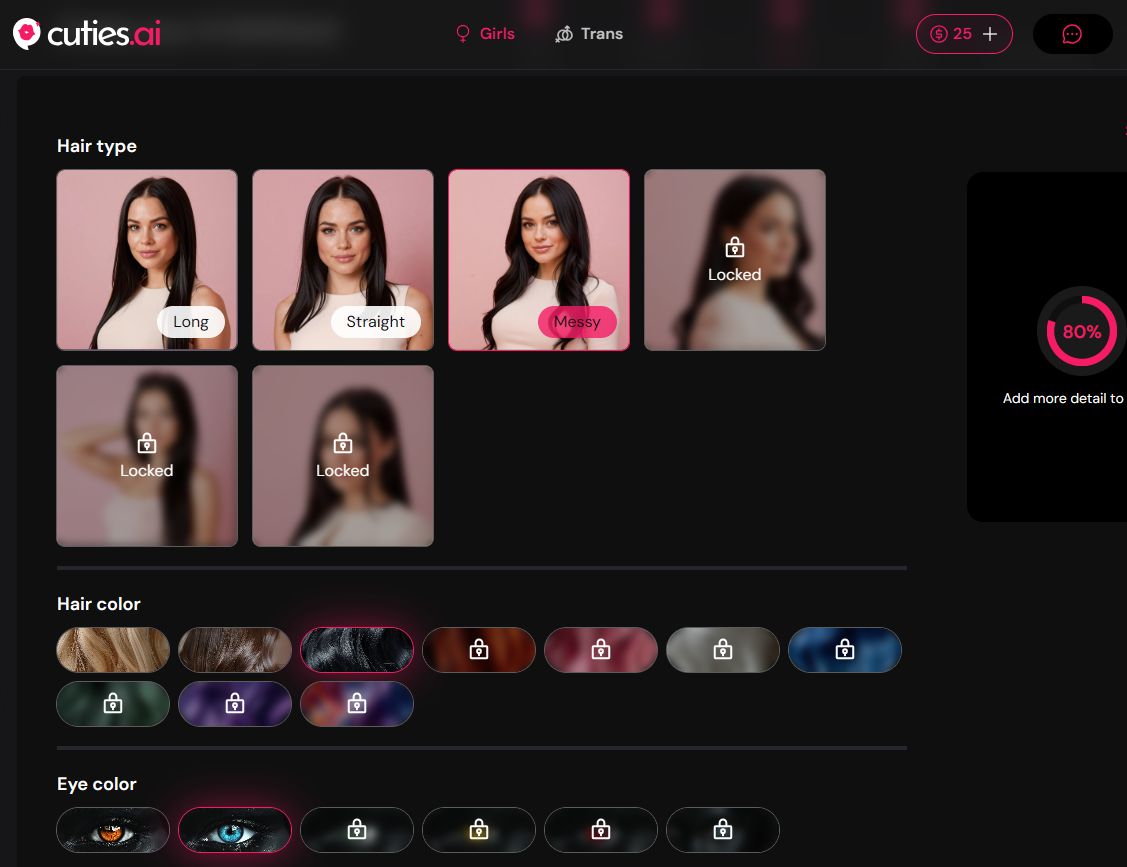Image resolution: width=1127 pixels, height=867 pixels.
Task: Click the lock icon on the fourth hair type
Action: tap(735, 245)
